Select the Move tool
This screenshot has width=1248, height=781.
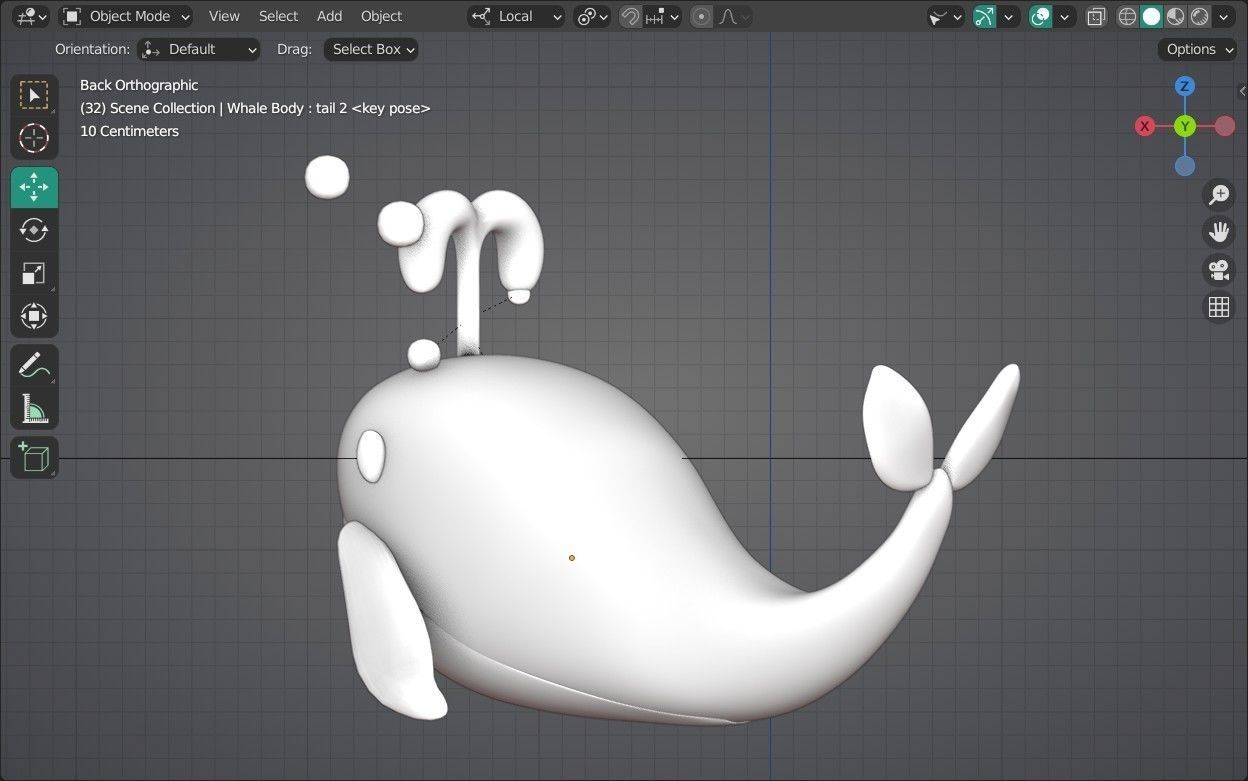tap(34, 187)
